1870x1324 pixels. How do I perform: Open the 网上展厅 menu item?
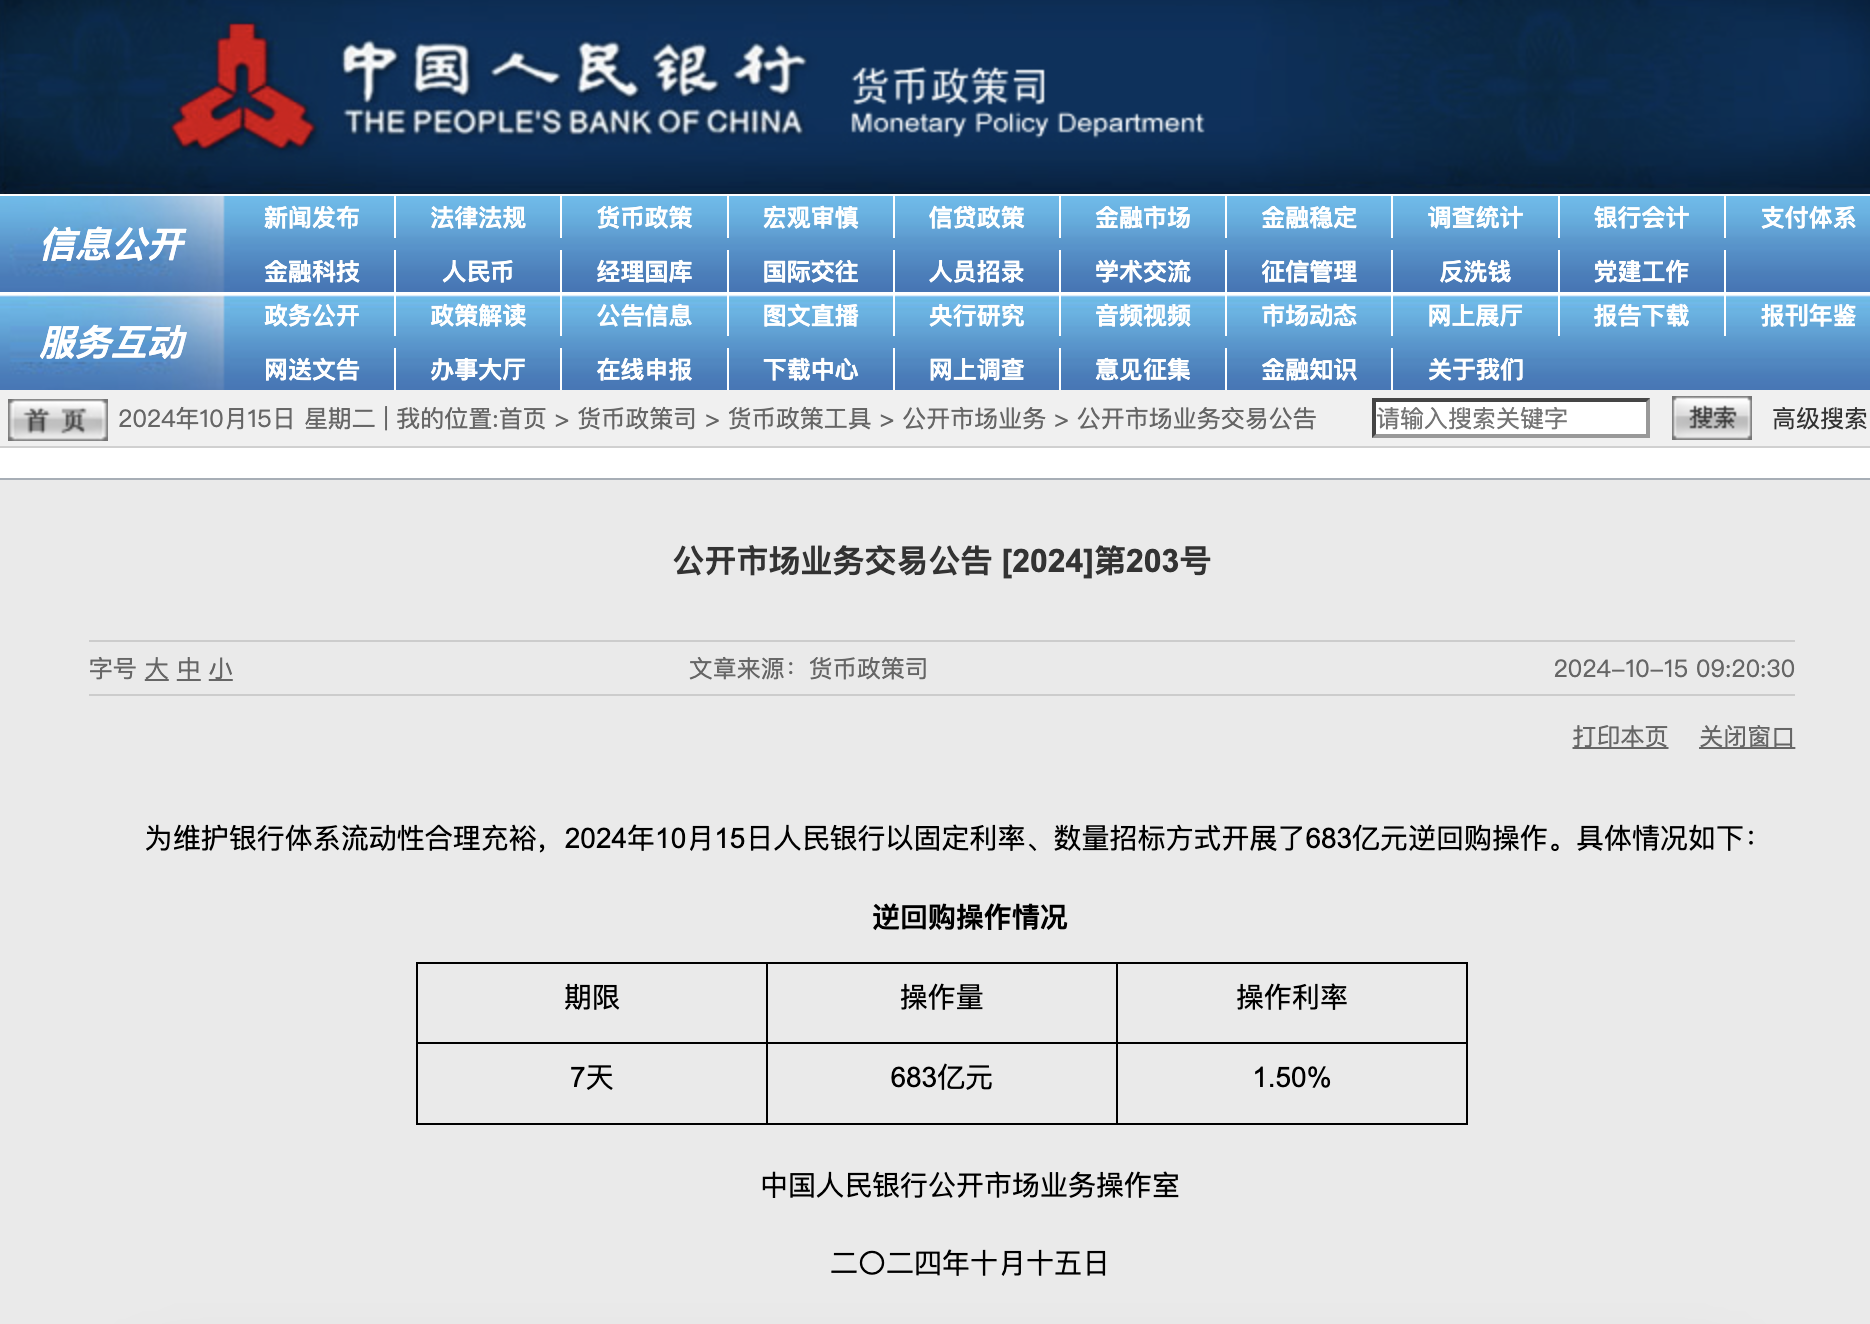(x=1475, y=316)
